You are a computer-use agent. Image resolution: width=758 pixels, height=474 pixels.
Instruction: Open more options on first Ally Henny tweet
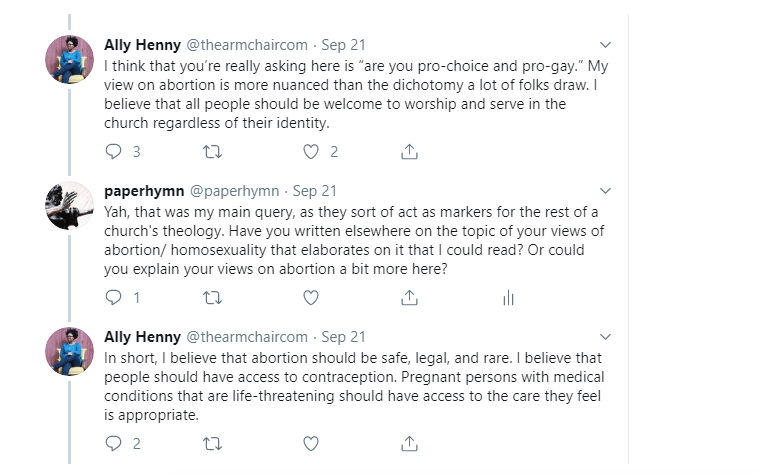tap(603, 45)
